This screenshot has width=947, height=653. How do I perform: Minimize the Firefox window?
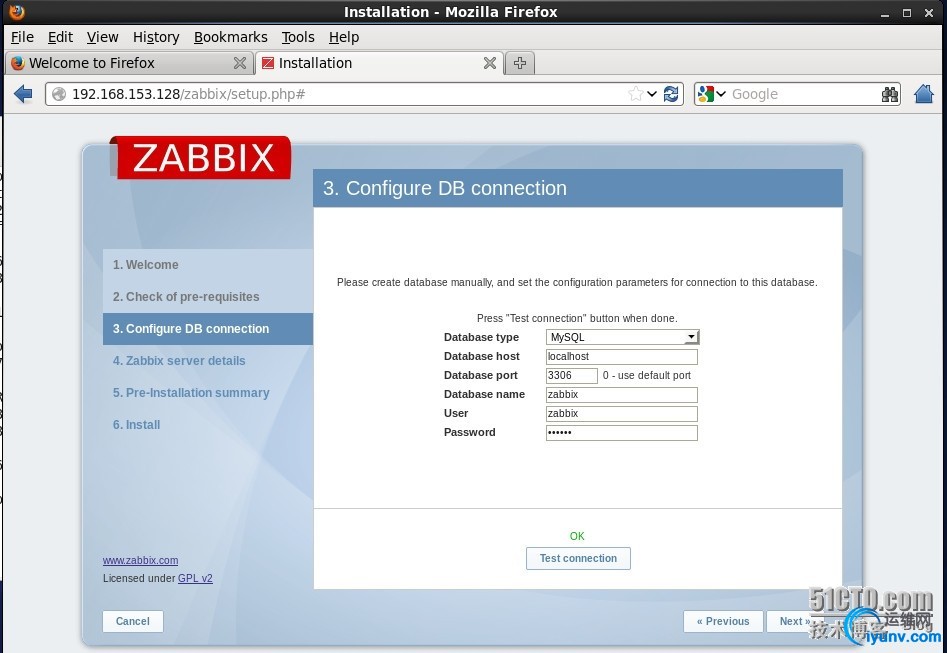(885, 13)
